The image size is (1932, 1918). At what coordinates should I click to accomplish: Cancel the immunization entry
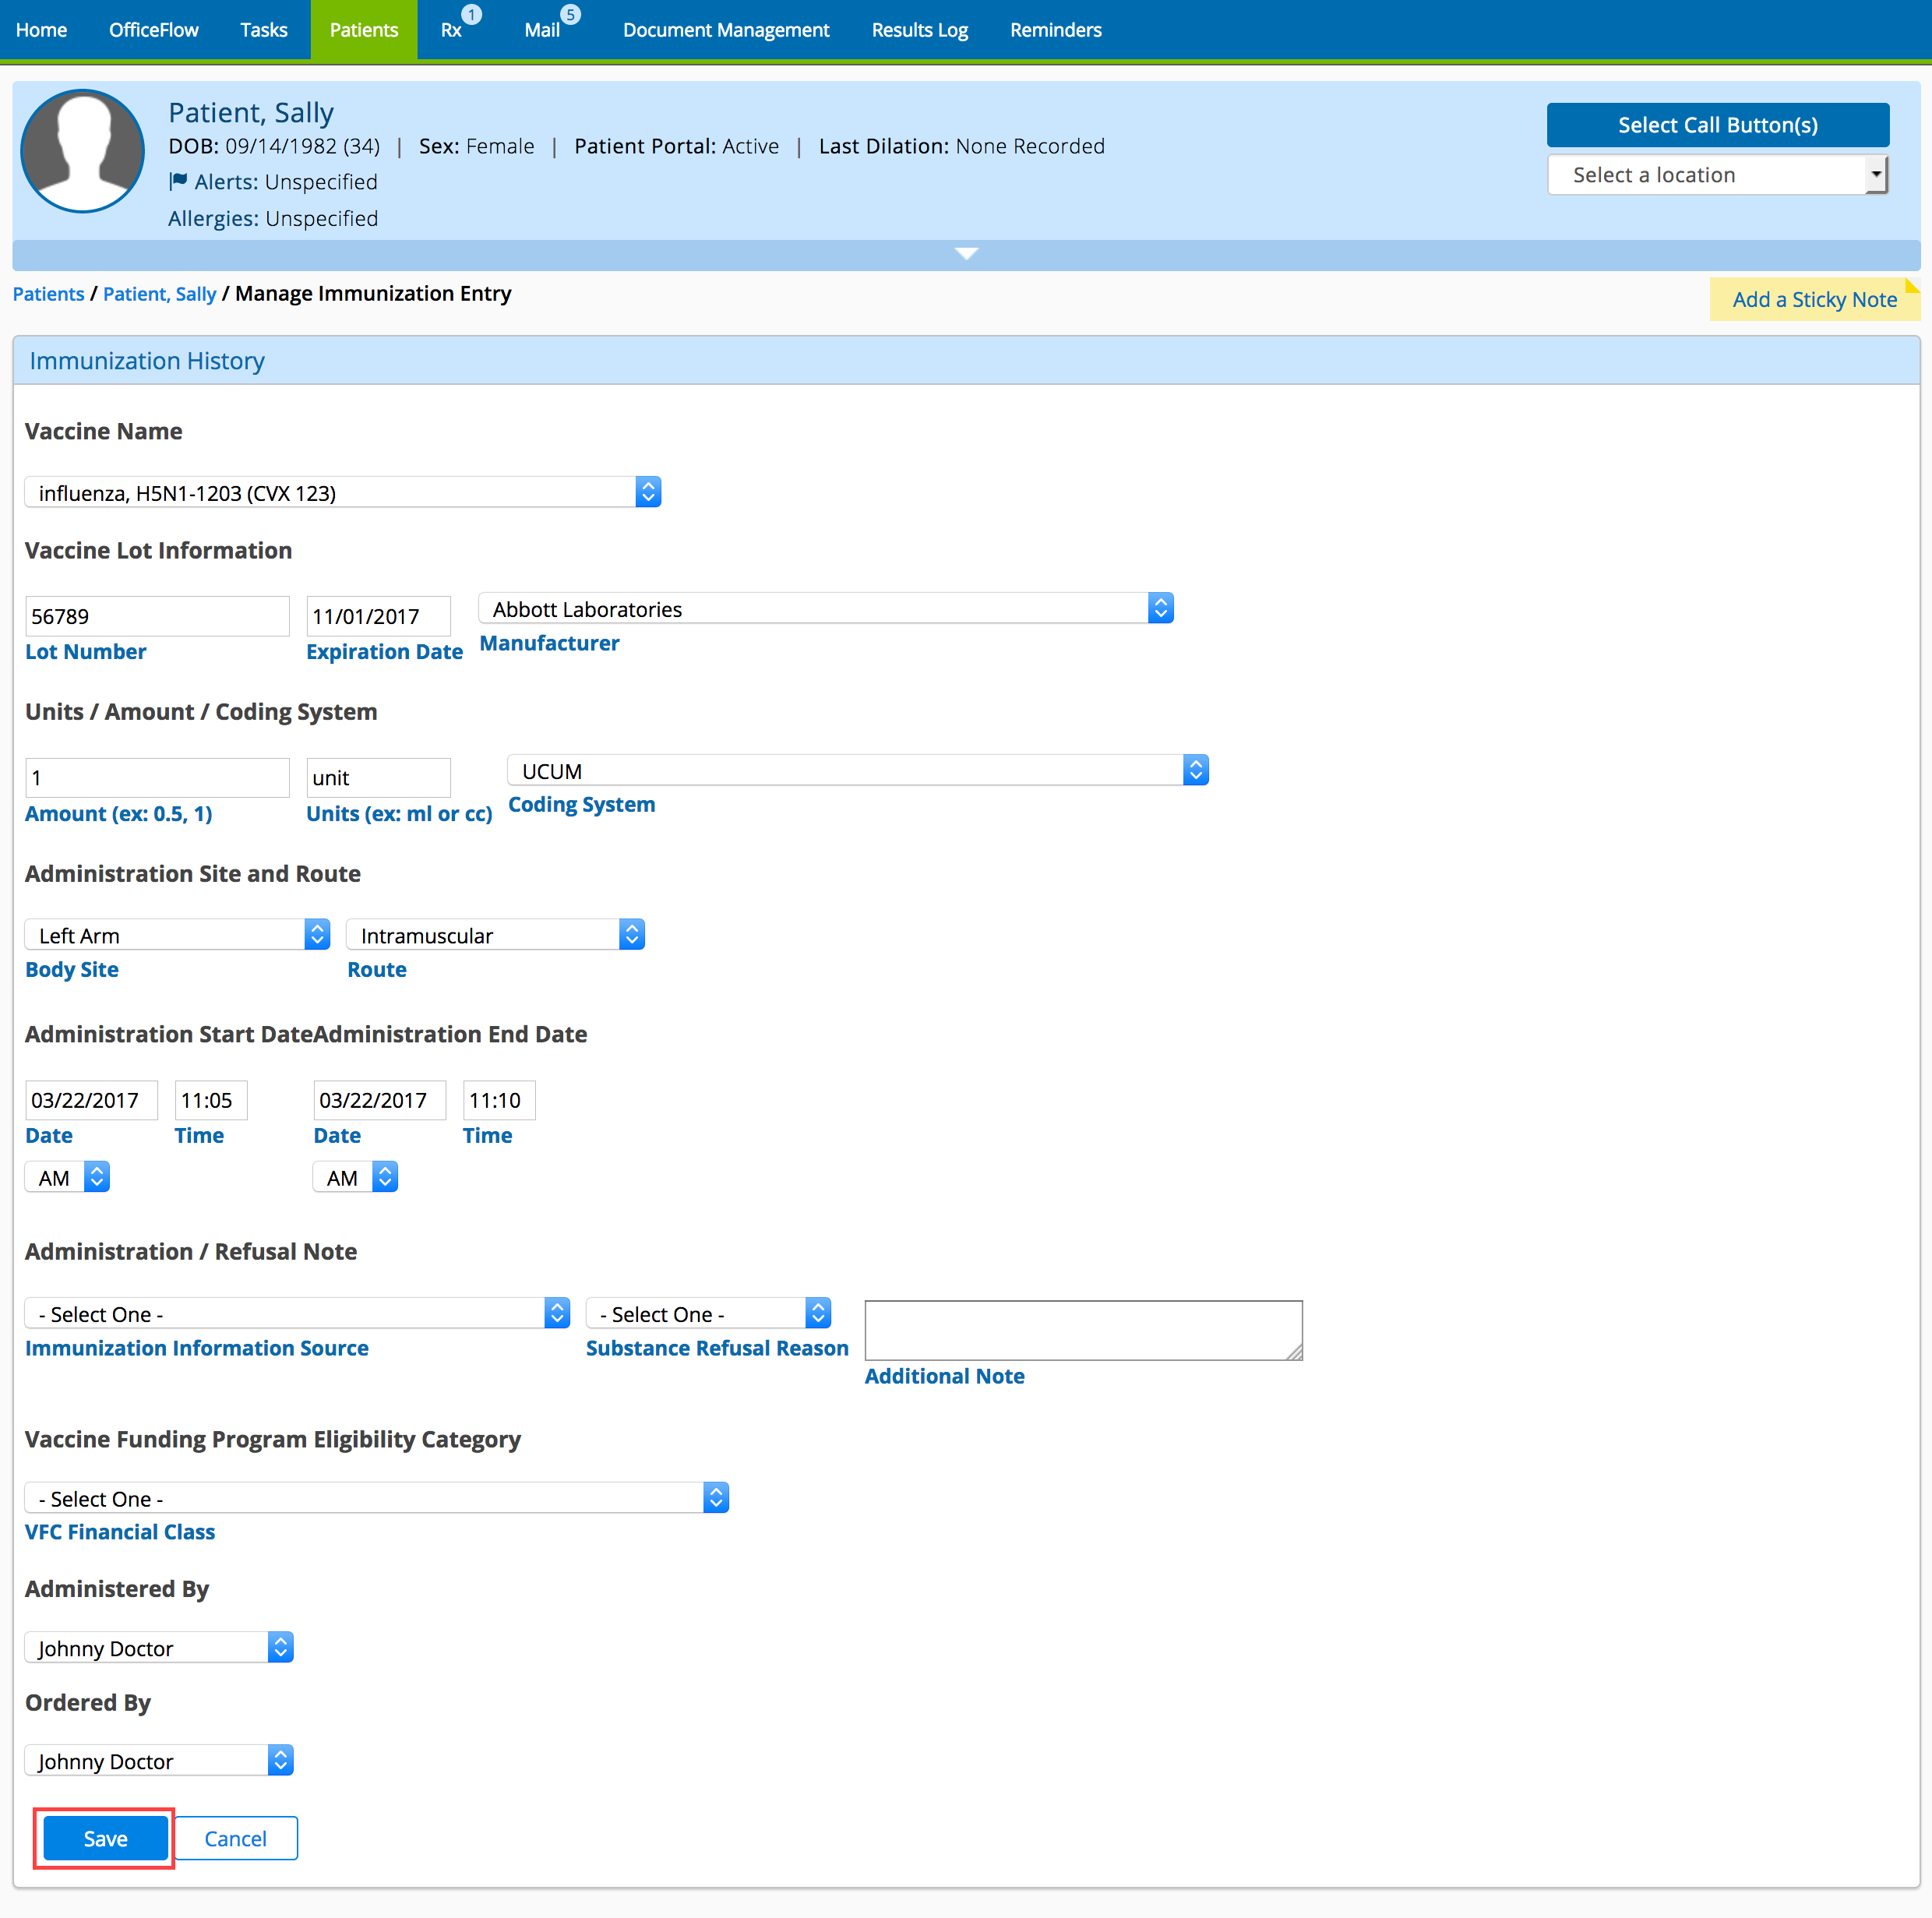[x=235, y=1838]
